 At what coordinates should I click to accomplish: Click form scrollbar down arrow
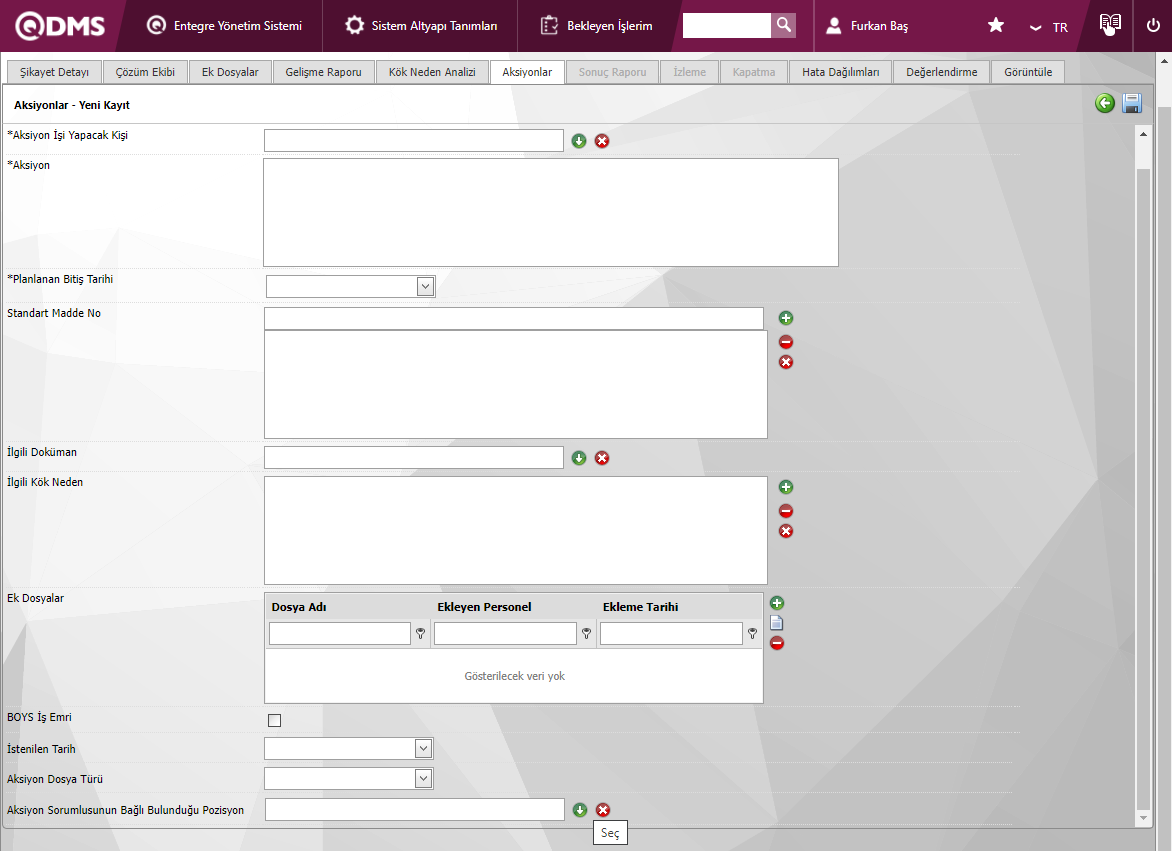tap(1143, 819)
